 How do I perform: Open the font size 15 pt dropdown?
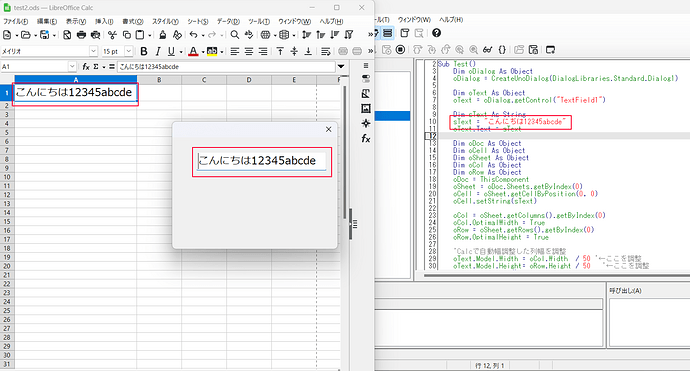coord(128,51)
